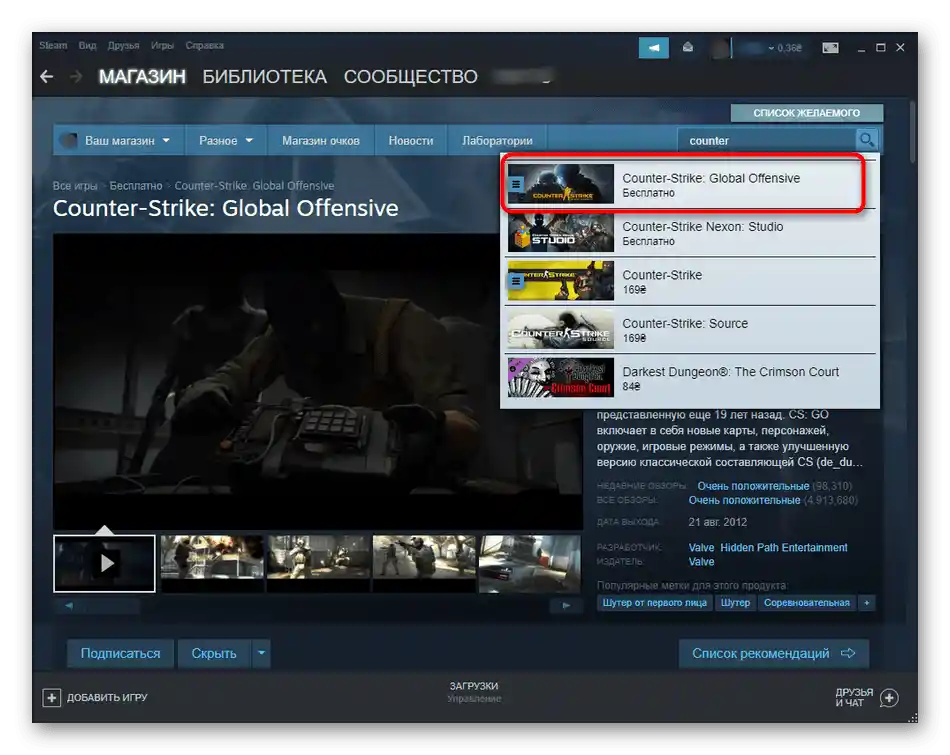Click the plus icon next to Add Game

click(51, 697)
